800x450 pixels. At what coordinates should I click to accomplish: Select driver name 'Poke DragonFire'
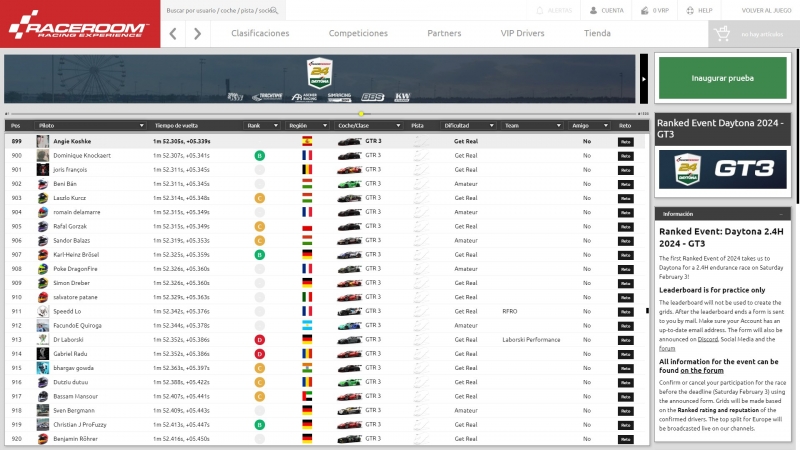pos(75,269)
